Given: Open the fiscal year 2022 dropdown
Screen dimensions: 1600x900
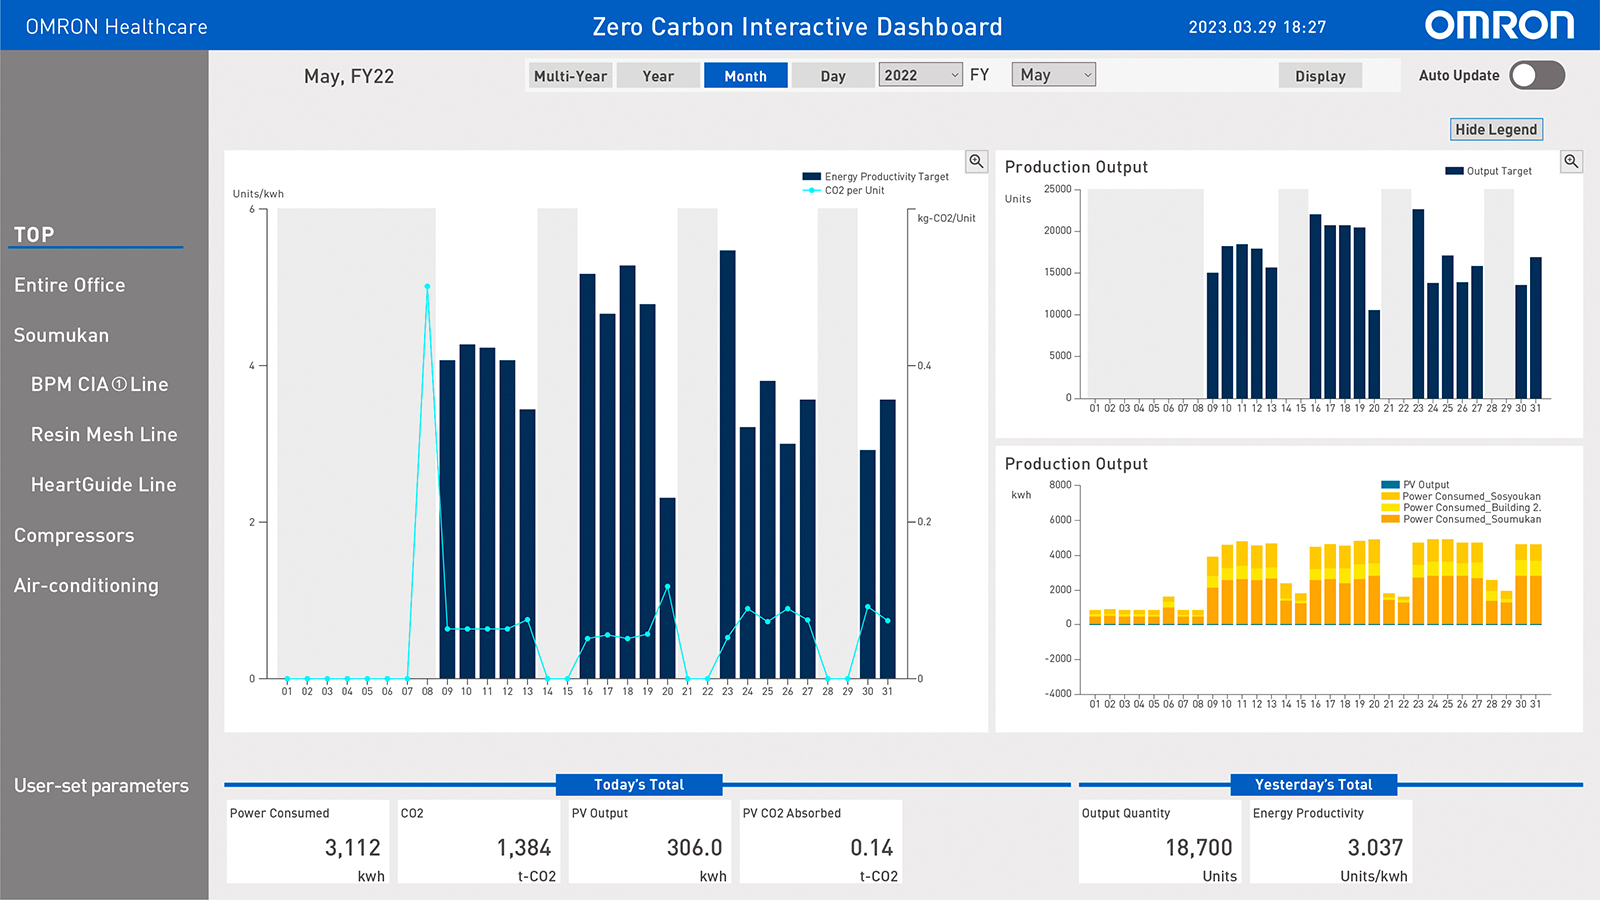Looking at the screenshot, I should 921,75.
